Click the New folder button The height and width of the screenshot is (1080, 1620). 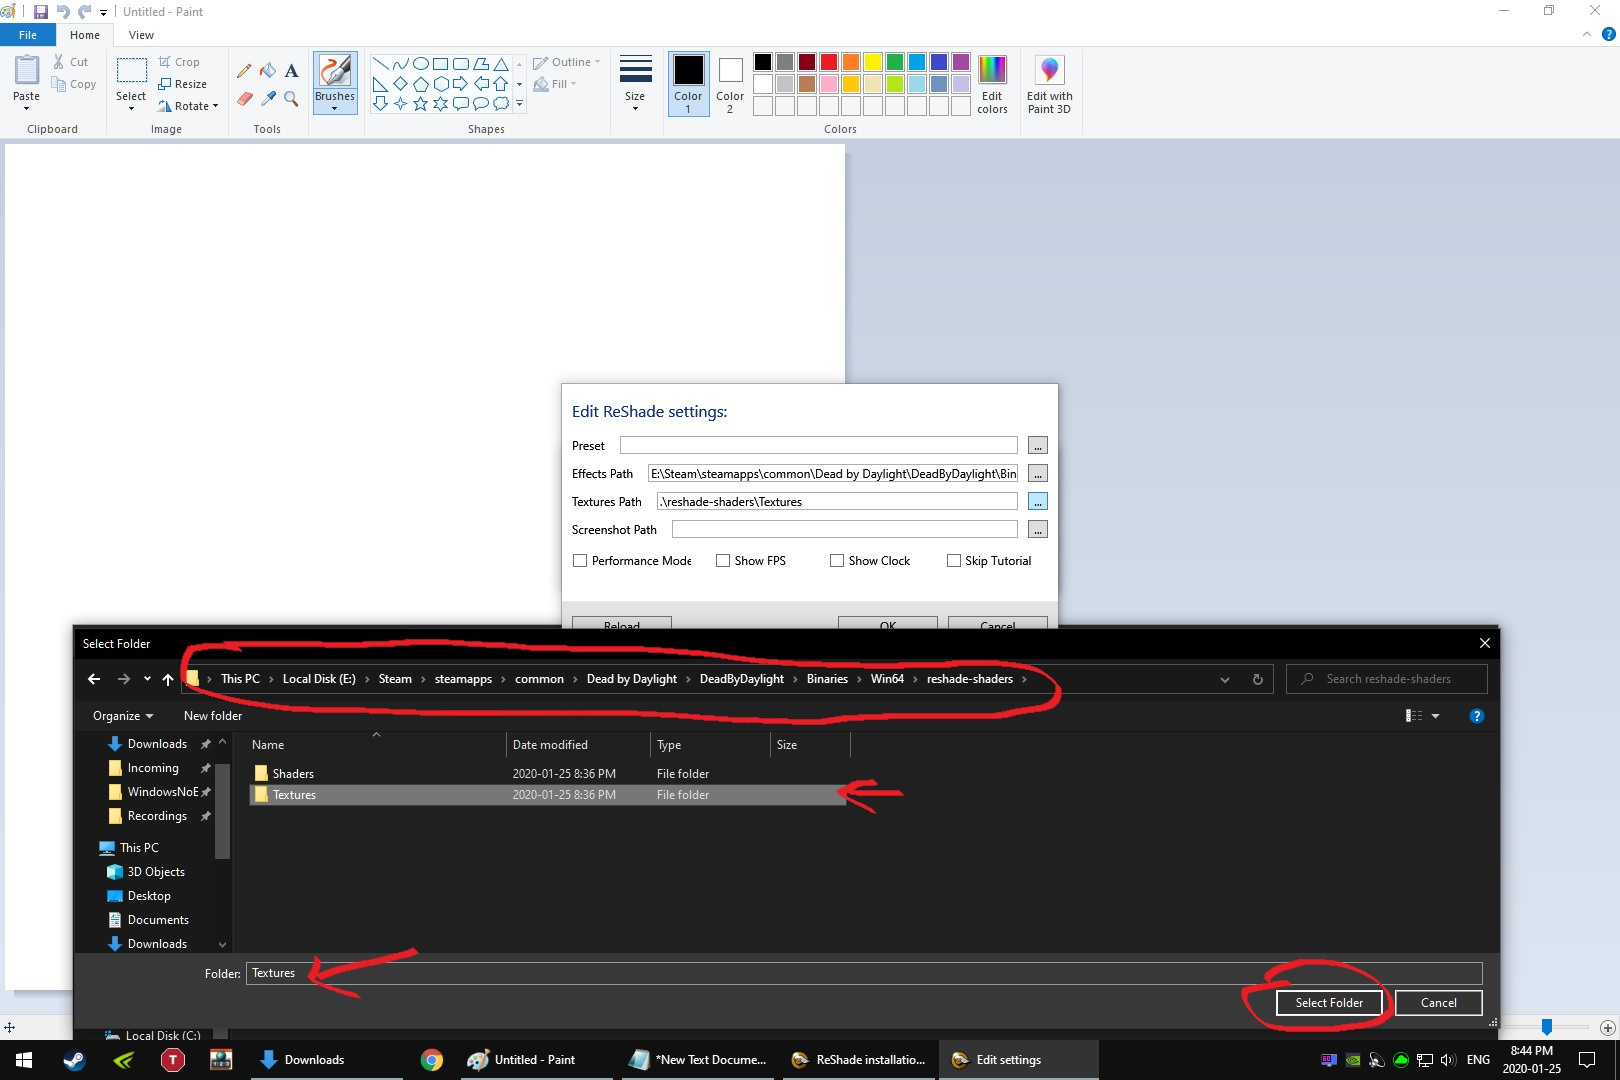212,715
